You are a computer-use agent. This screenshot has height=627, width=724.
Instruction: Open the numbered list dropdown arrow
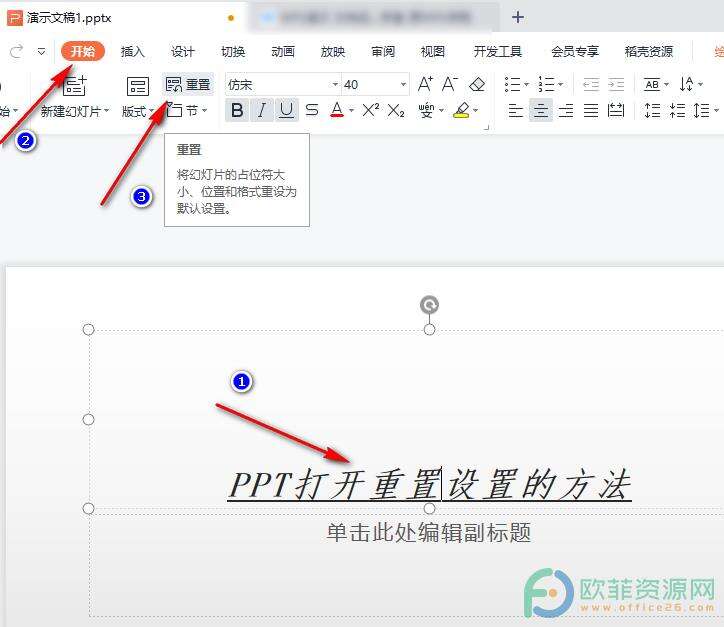pyautogui.click(x=561, y=84)
